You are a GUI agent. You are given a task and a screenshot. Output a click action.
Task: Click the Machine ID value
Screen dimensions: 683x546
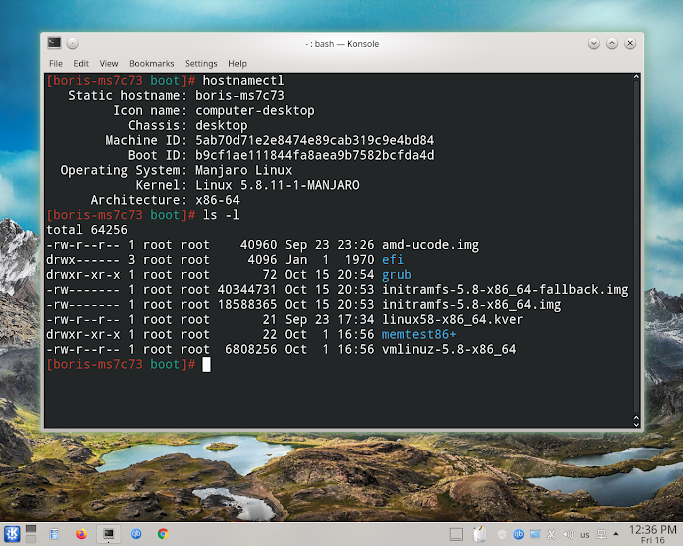click(314, 140)
